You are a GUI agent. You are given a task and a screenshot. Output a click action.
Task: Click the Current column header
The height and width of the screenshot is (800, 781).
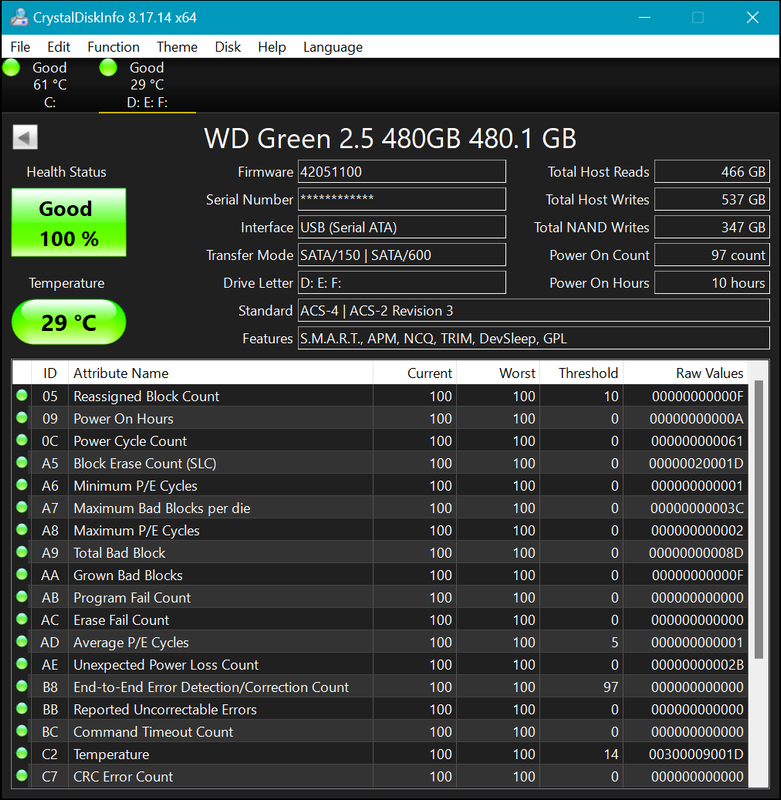pyautogui.click(x=415, y=373)
